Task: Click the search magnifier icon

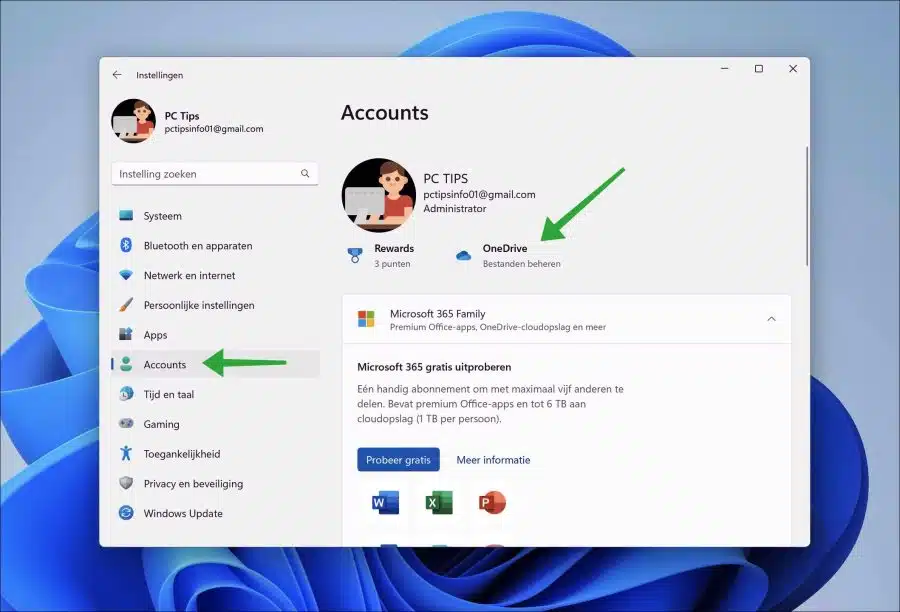Action: coord(305,173)
